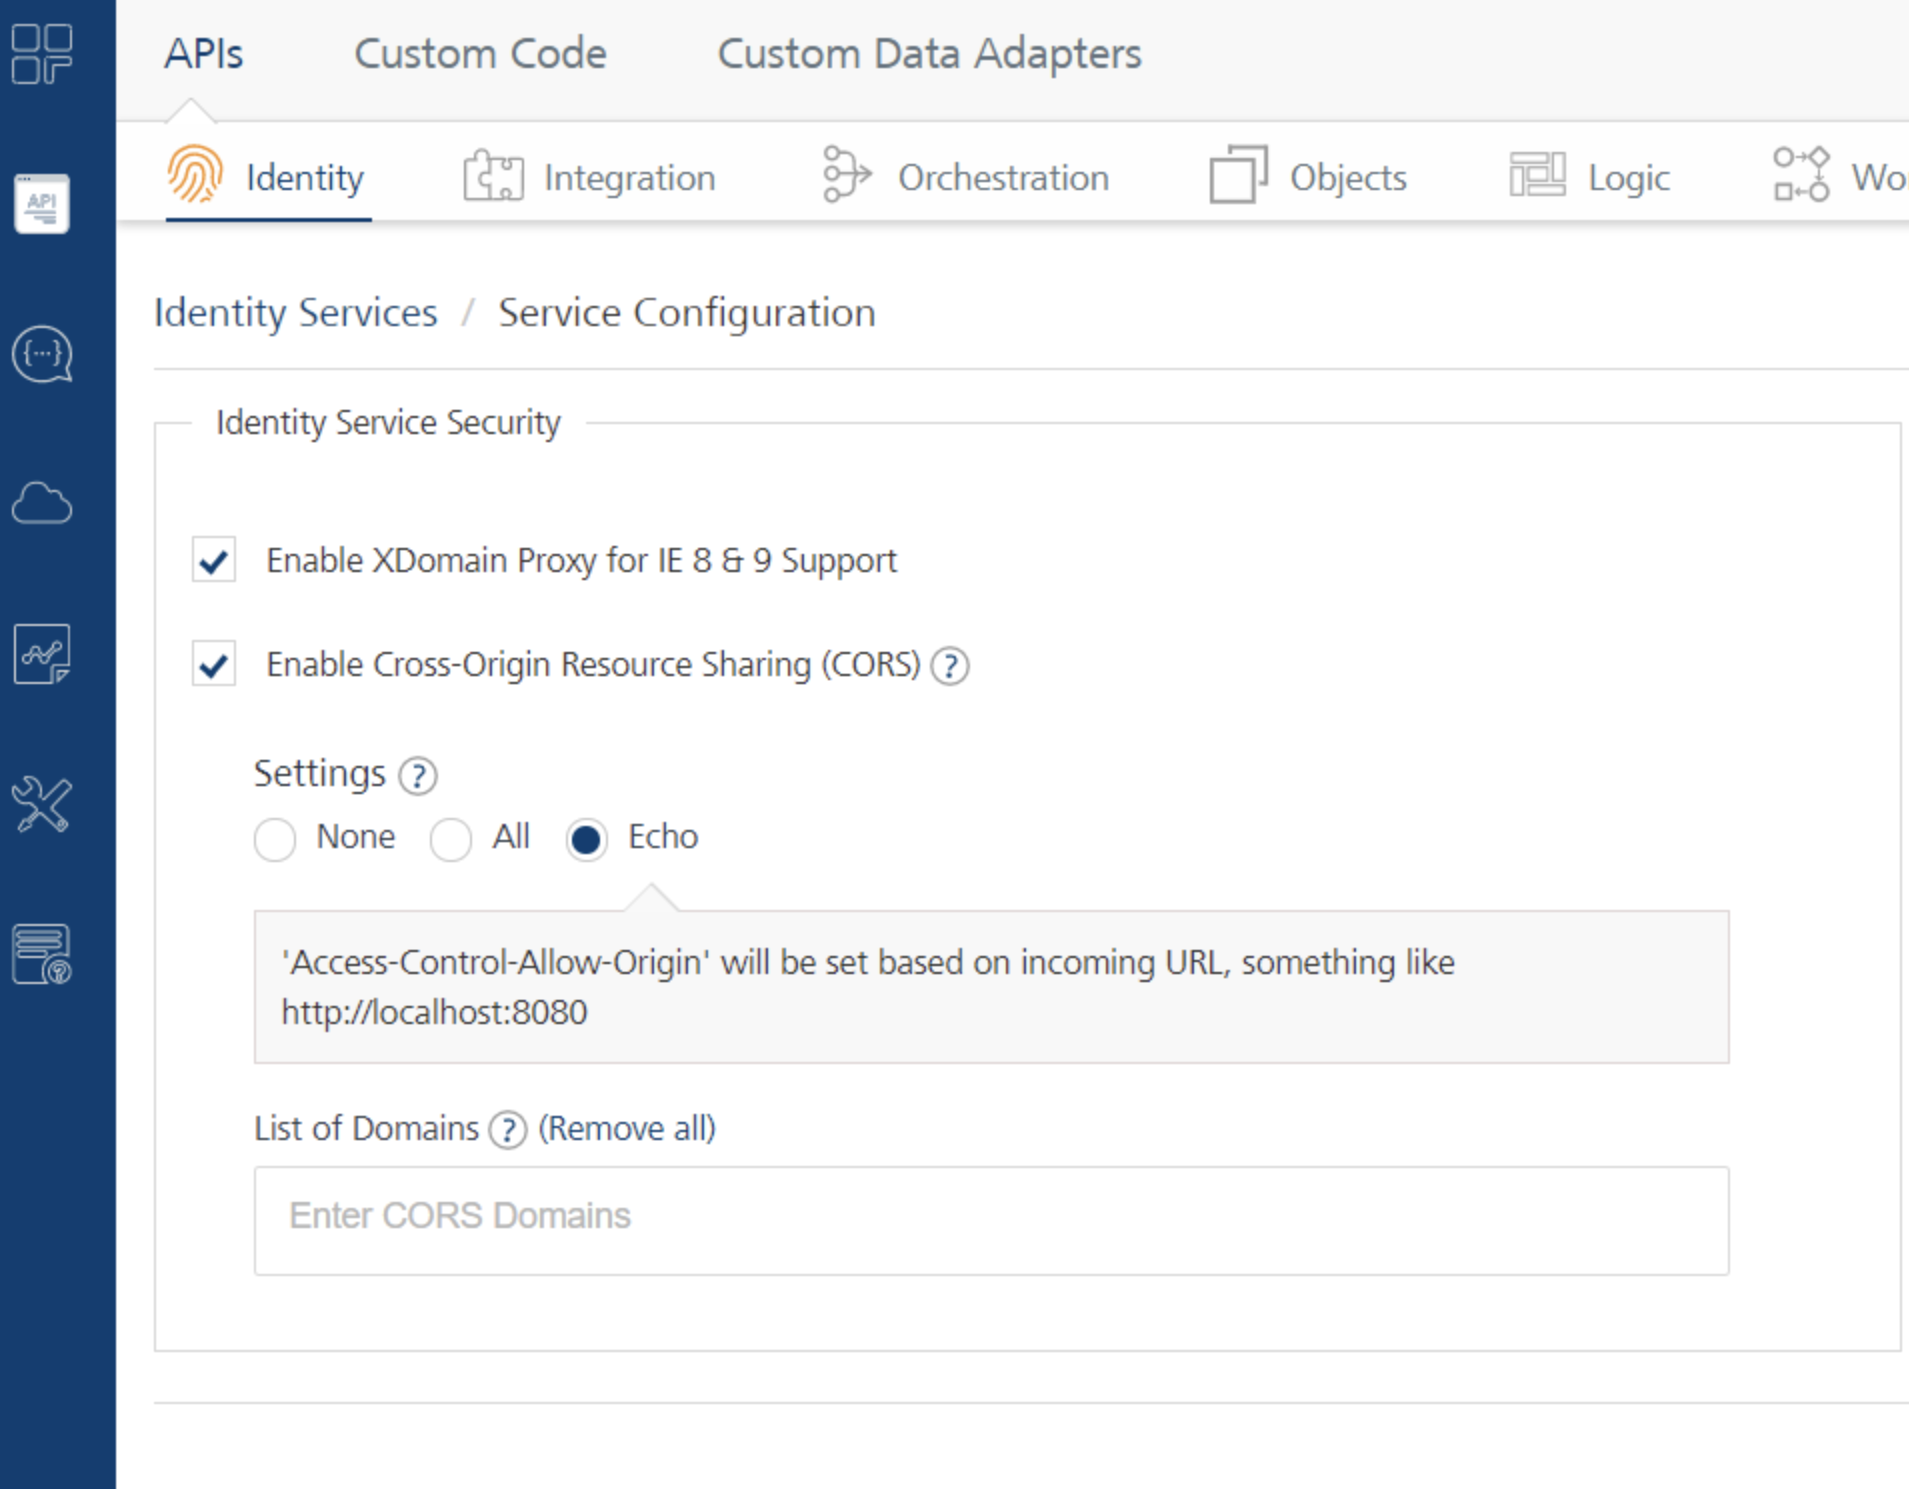Toggle Enable Cross-Origin Resource Sharing checkbox
Viewport: 1909px width, 1489px height.
(214, 665)
